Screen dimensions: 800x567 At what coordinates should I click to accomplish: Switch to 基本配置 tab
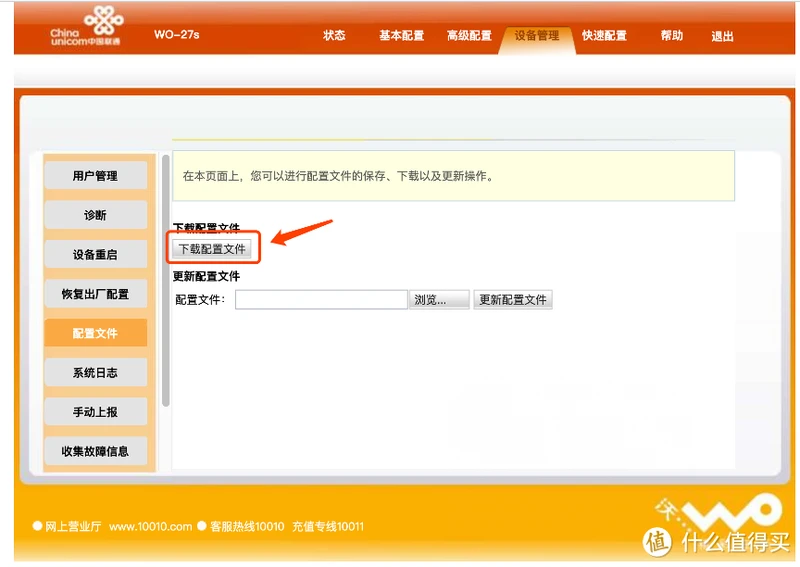click(x=401, y=36)
